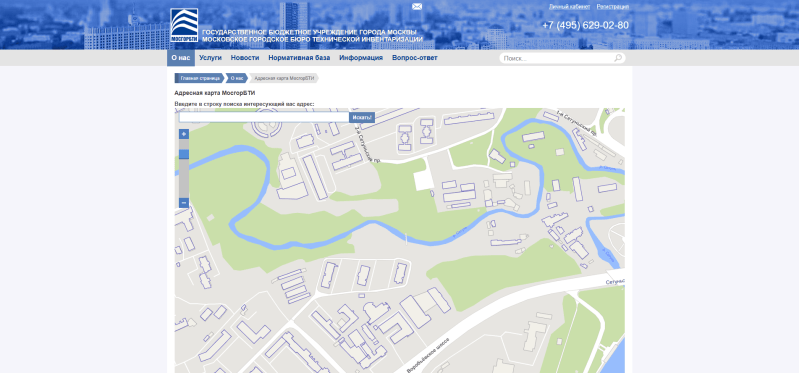Viewport: 799px width, 373px height.
Task: Click the site search "Поиск..." field
Action: click(557, 58)
